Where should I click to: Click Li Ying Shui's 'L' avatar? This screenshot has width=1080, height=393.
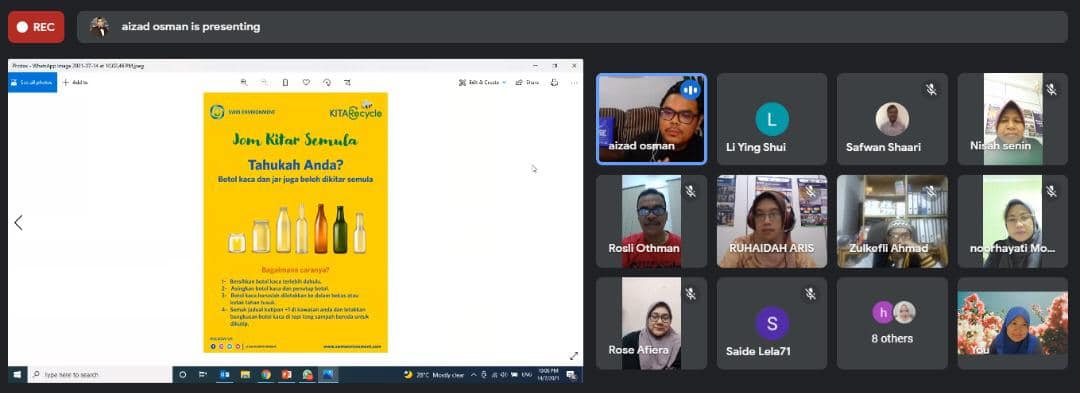click(x=771, y=119)
